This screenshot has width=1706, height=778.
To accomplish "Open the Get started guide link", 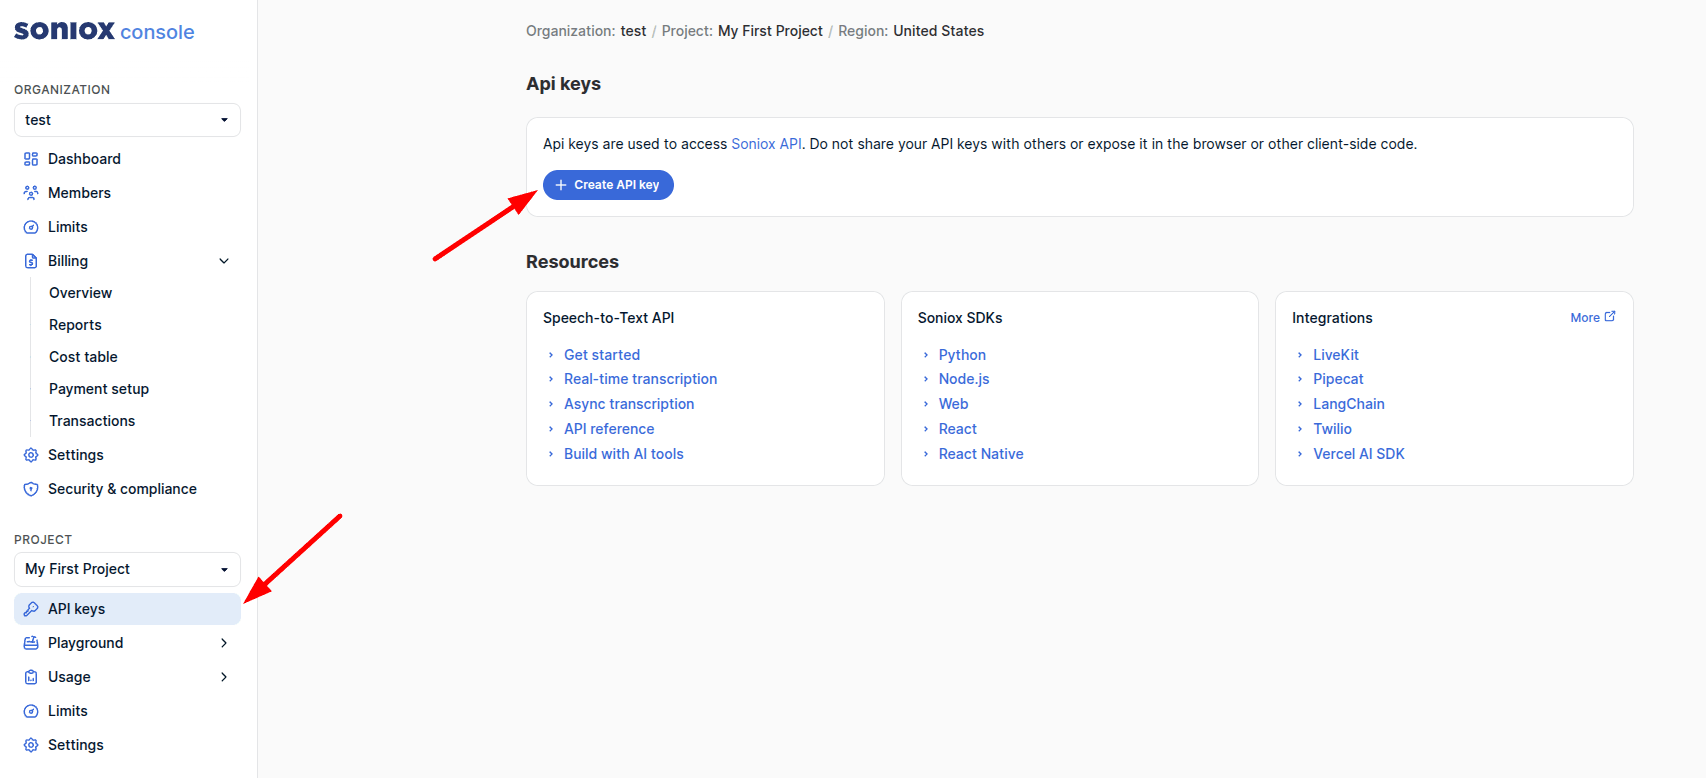I will pyautogui.click(x=602, y=355).
